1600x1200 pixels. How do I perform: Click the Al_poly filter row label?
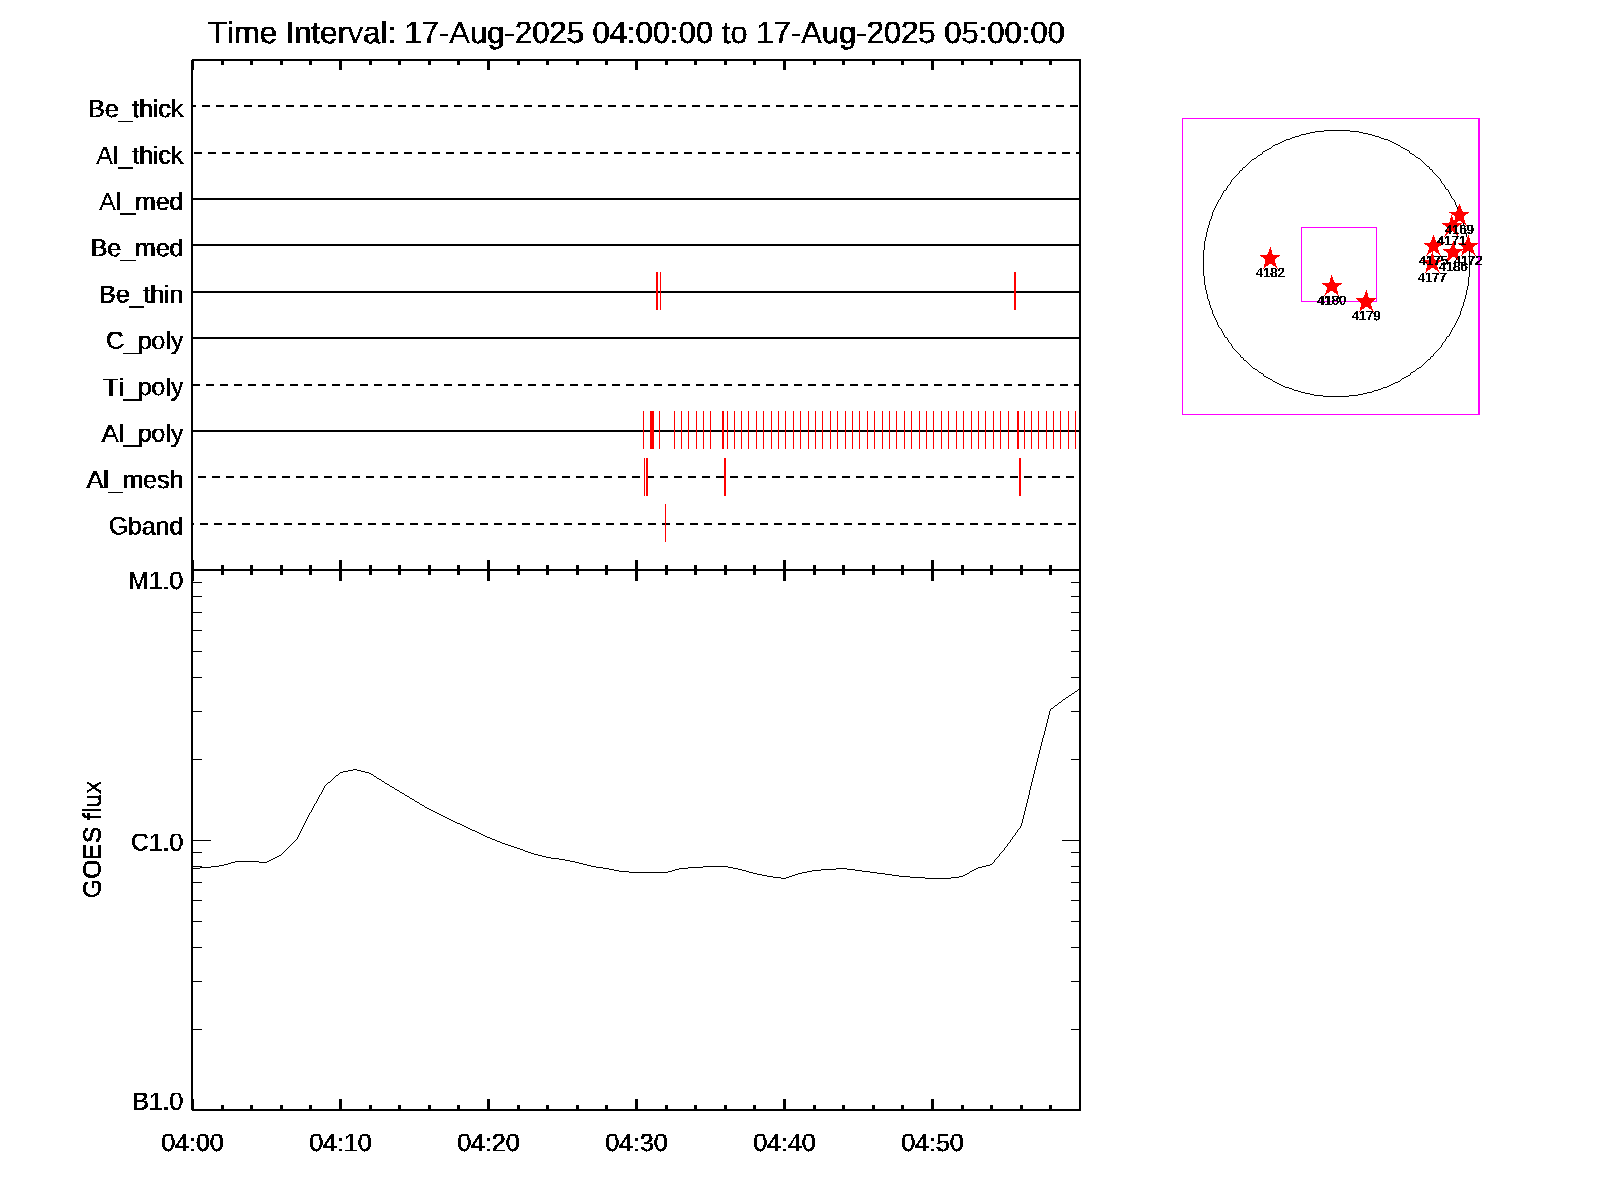point(142,434)
